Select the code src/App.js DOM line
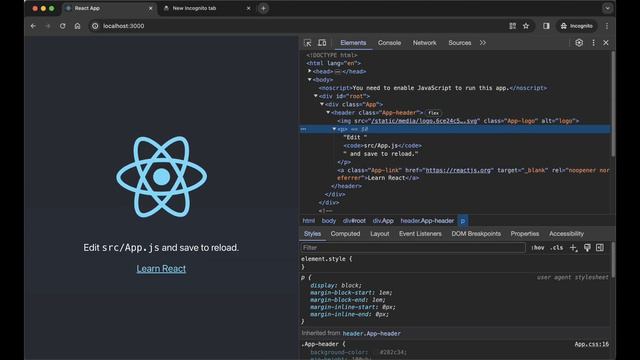Viewport: 640px width, 360px height. 382,146
